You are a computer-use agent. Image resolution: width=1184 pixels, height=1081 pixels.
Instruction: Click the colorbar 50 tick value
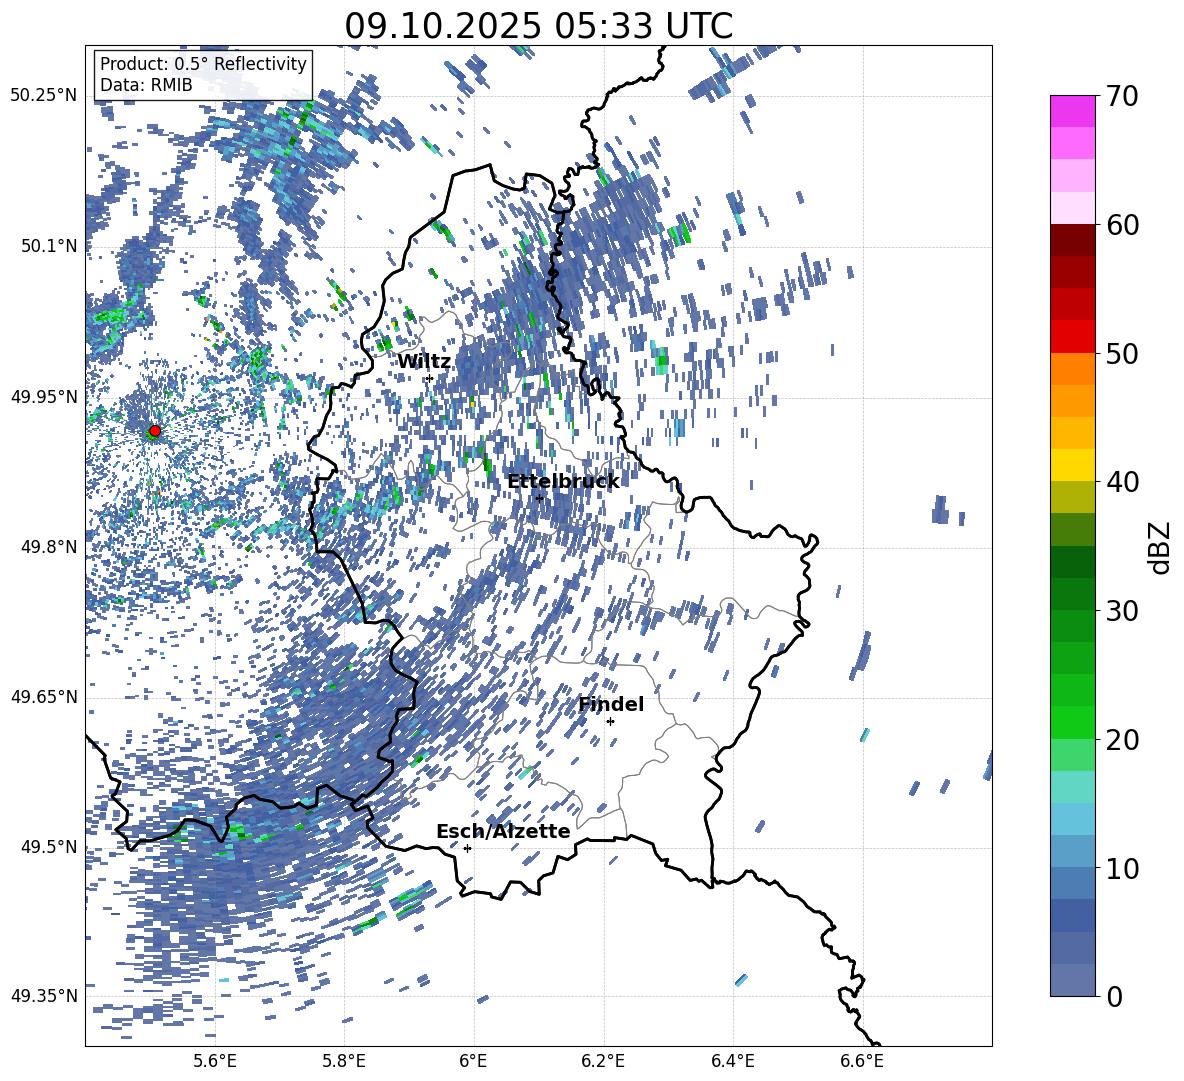click(1122, 353)
